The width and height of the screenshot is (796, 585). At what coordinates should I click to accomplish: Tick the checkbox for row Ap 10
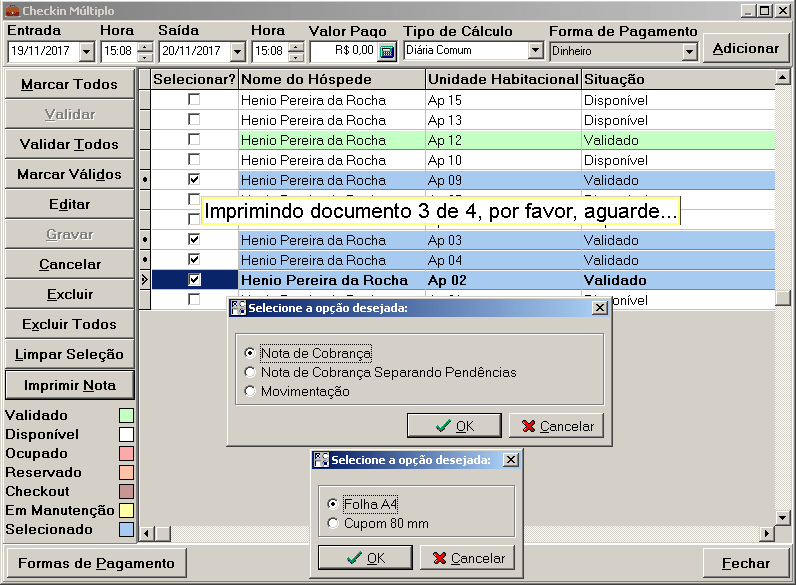click(193, 159)
